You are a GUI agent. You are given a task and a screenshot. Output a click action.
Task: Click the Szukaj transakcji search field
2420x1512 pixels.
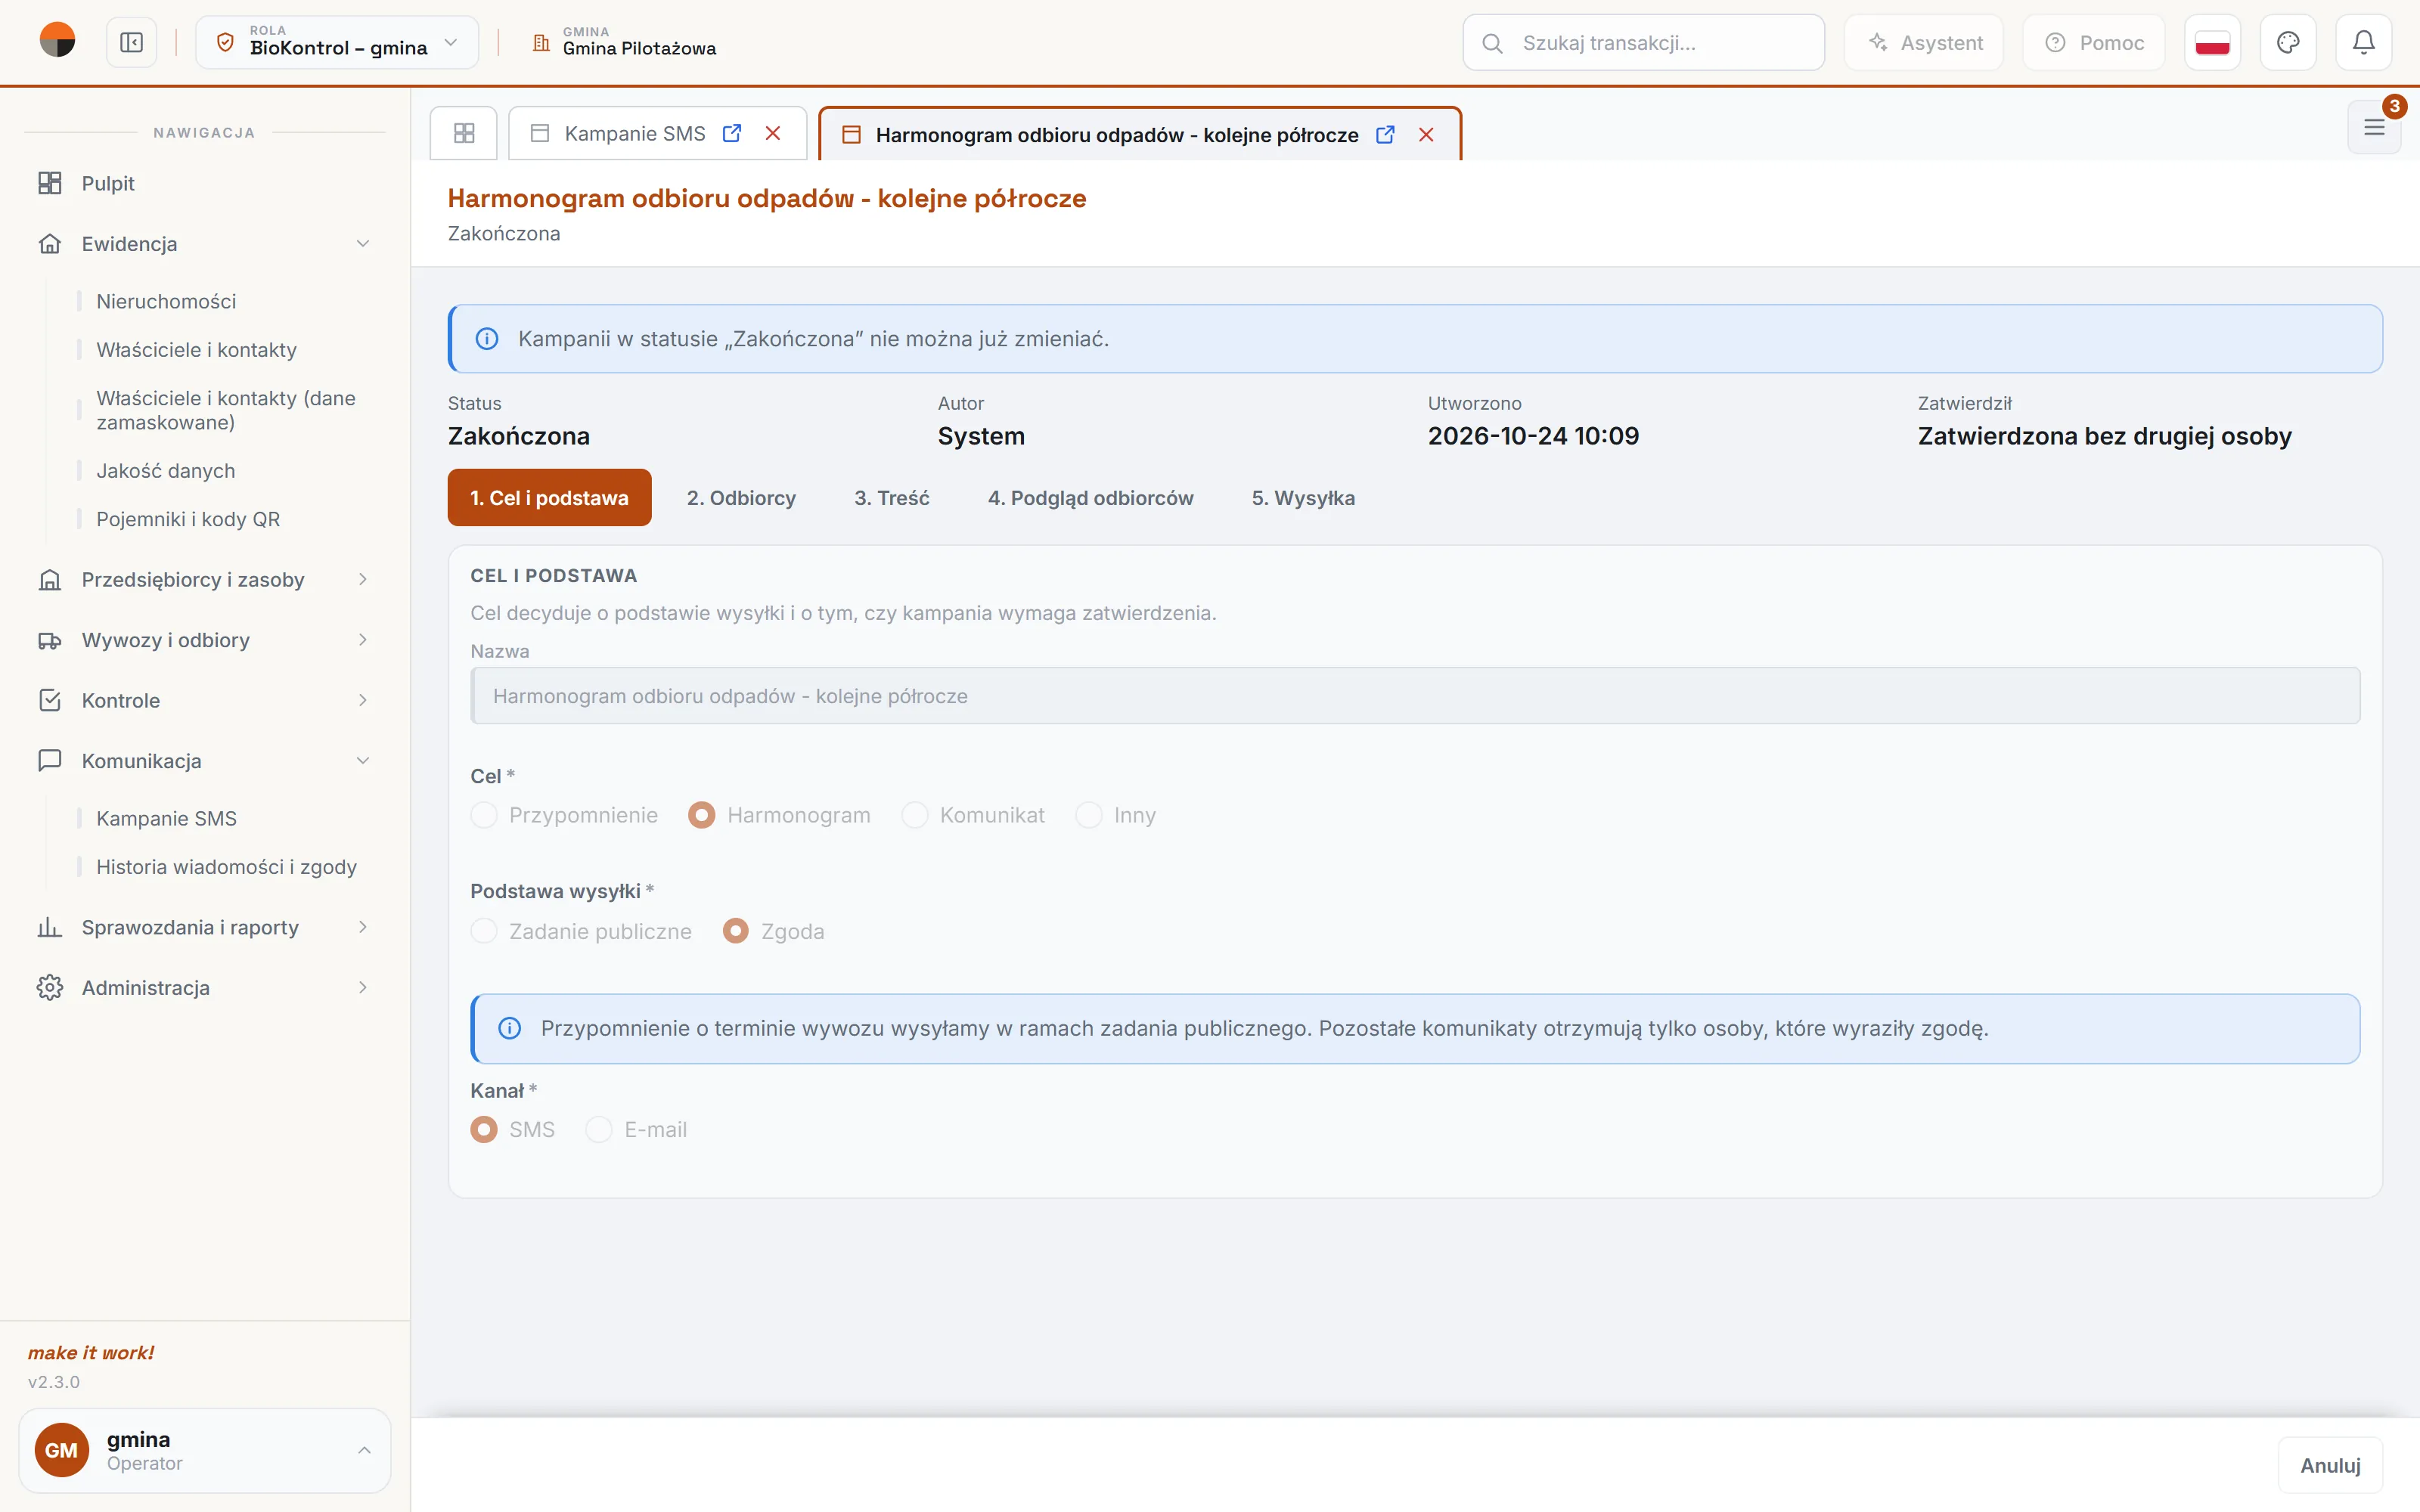1643,42
